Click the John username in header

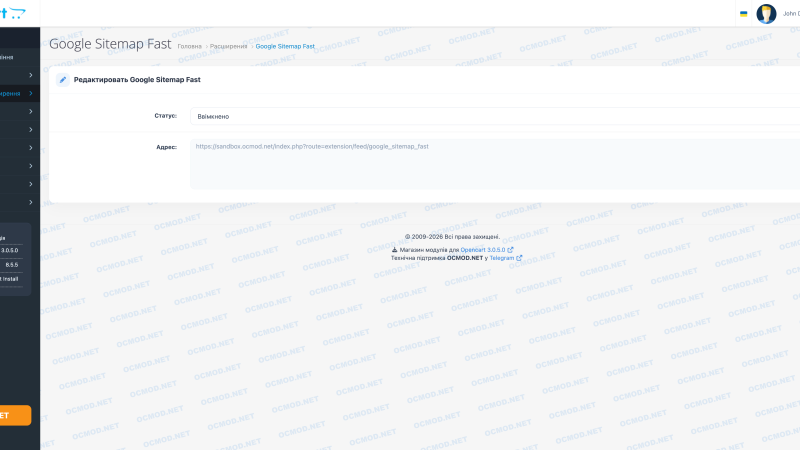coord(791,14)
